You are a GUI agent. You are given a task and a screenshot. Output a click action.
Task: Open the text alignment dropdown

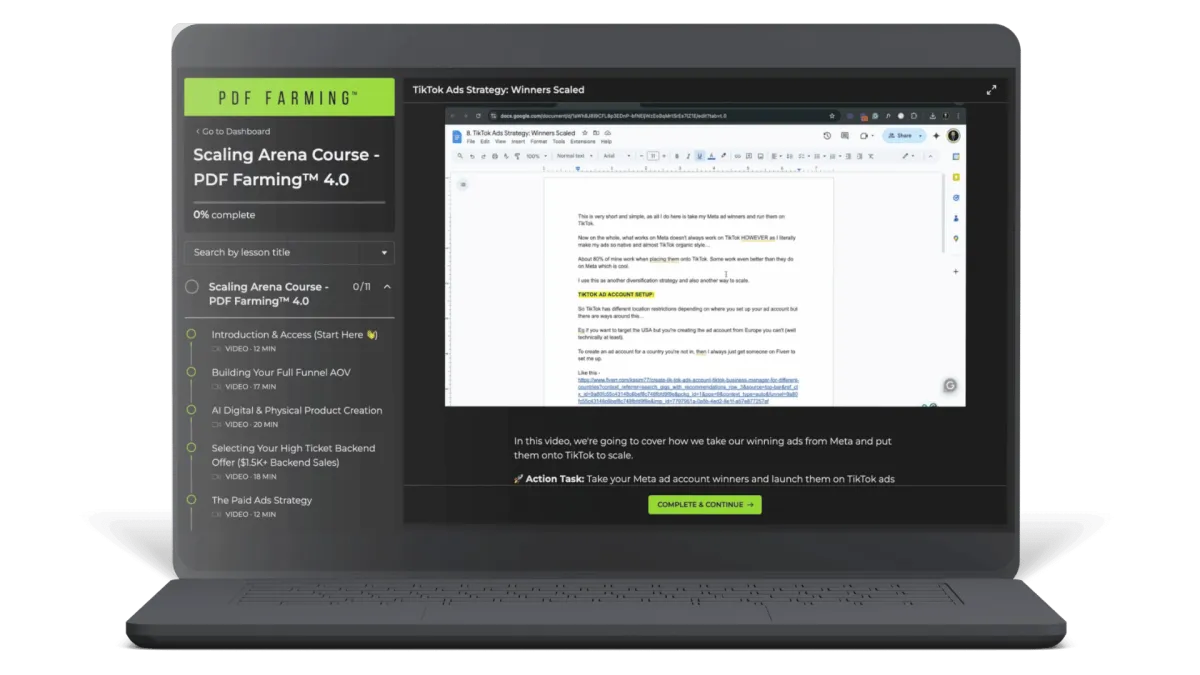775,156
